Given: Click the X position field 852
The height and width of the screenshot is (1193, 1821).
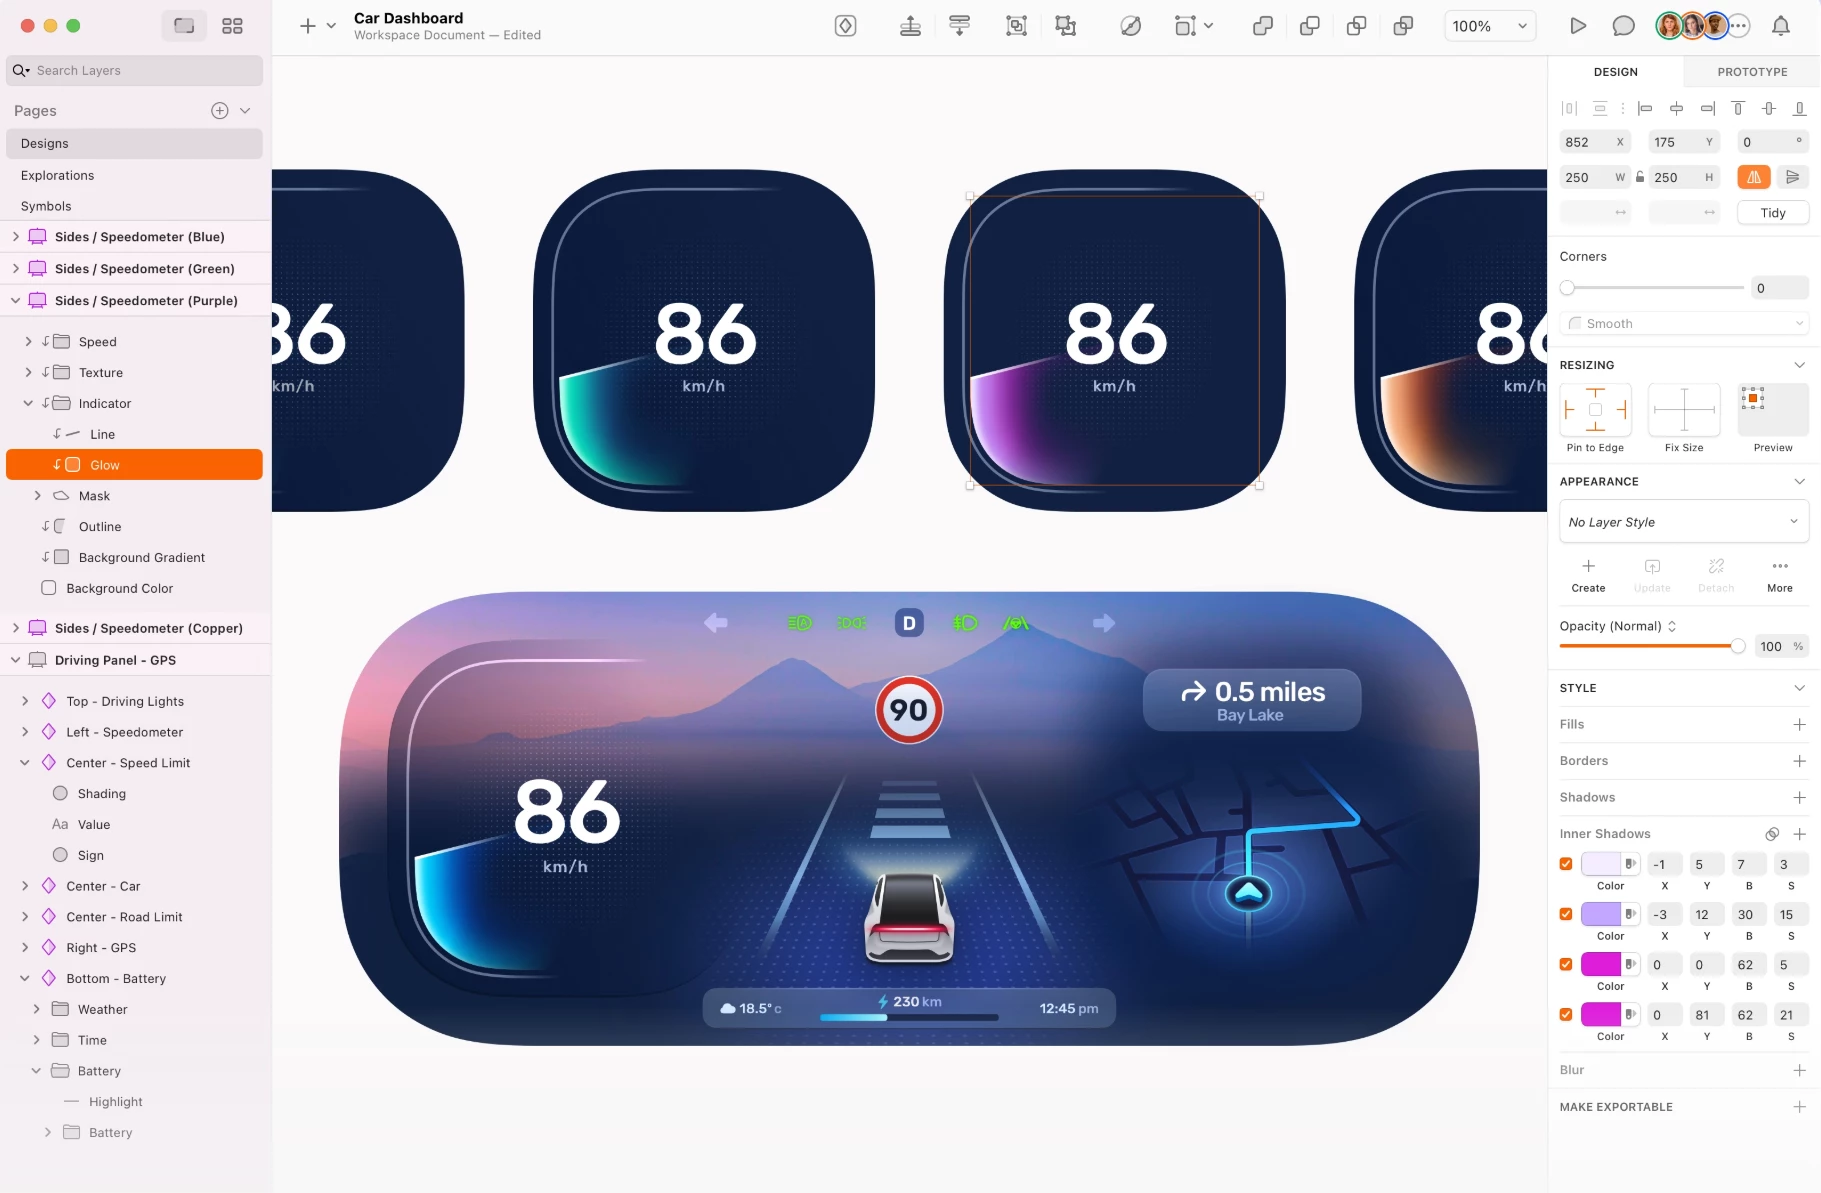Looking at the screenshot, I should click(1595, 142).
